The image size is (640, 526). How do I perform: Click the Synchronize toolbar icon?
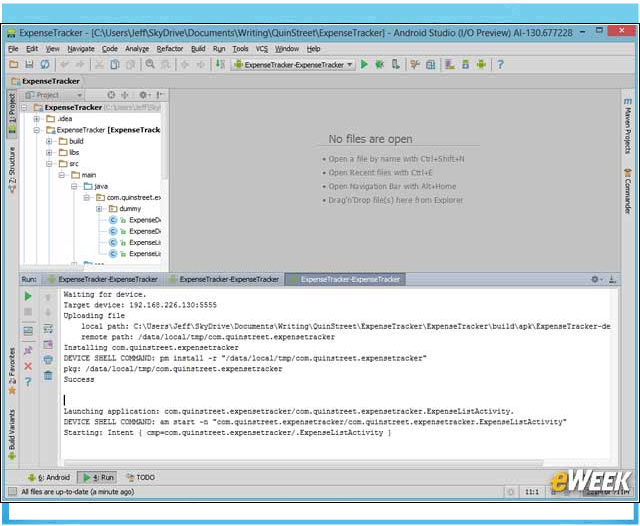pos(45,64)
